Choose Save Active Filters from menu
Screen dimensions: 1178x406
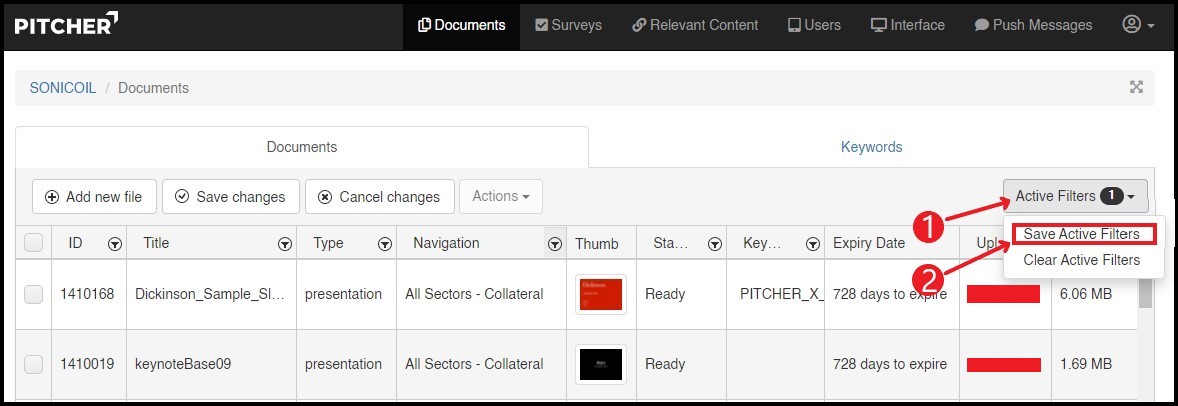click(x=1081, y=234)
